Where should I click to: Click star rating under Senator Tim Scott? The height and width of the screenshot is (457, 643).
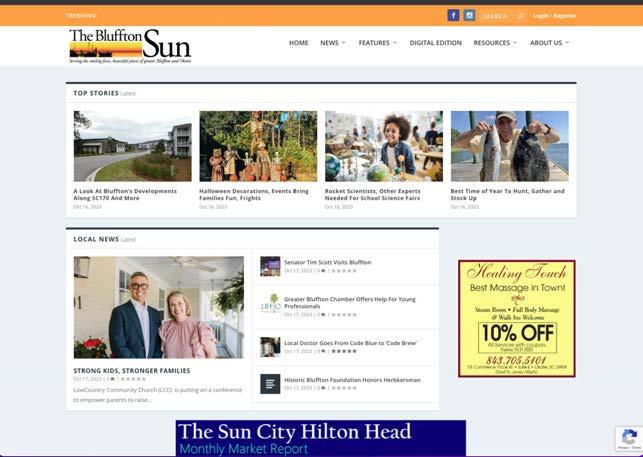point(344,271)
